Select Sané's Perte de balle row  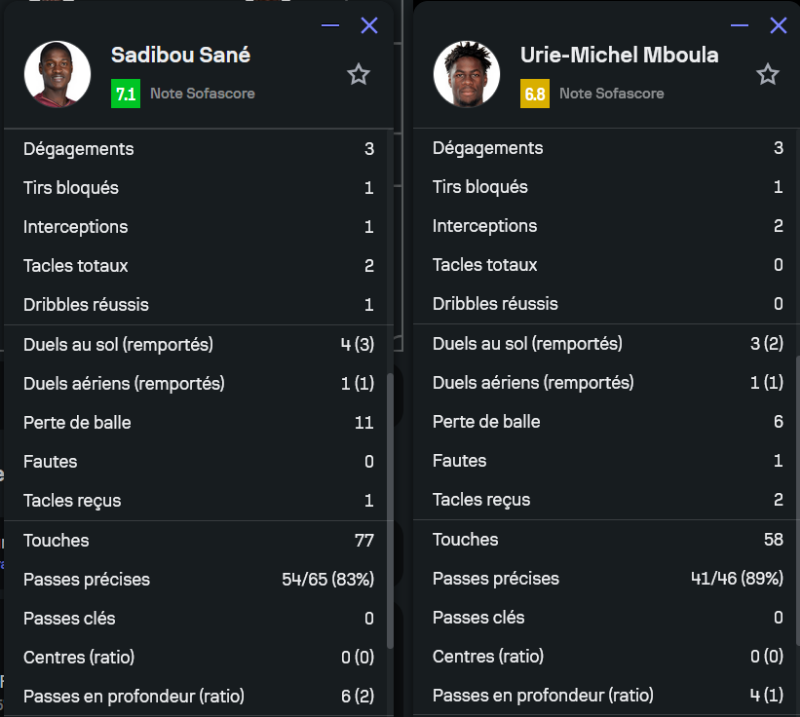coord(198,423)
